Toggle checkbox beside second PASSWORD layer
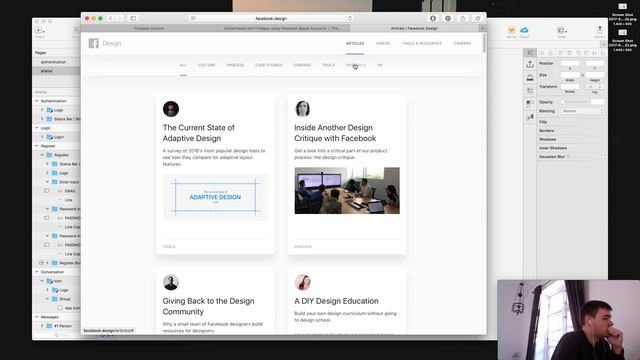This screenshot has height=360, width=640. pyautogui.click(x=47, y=244)
